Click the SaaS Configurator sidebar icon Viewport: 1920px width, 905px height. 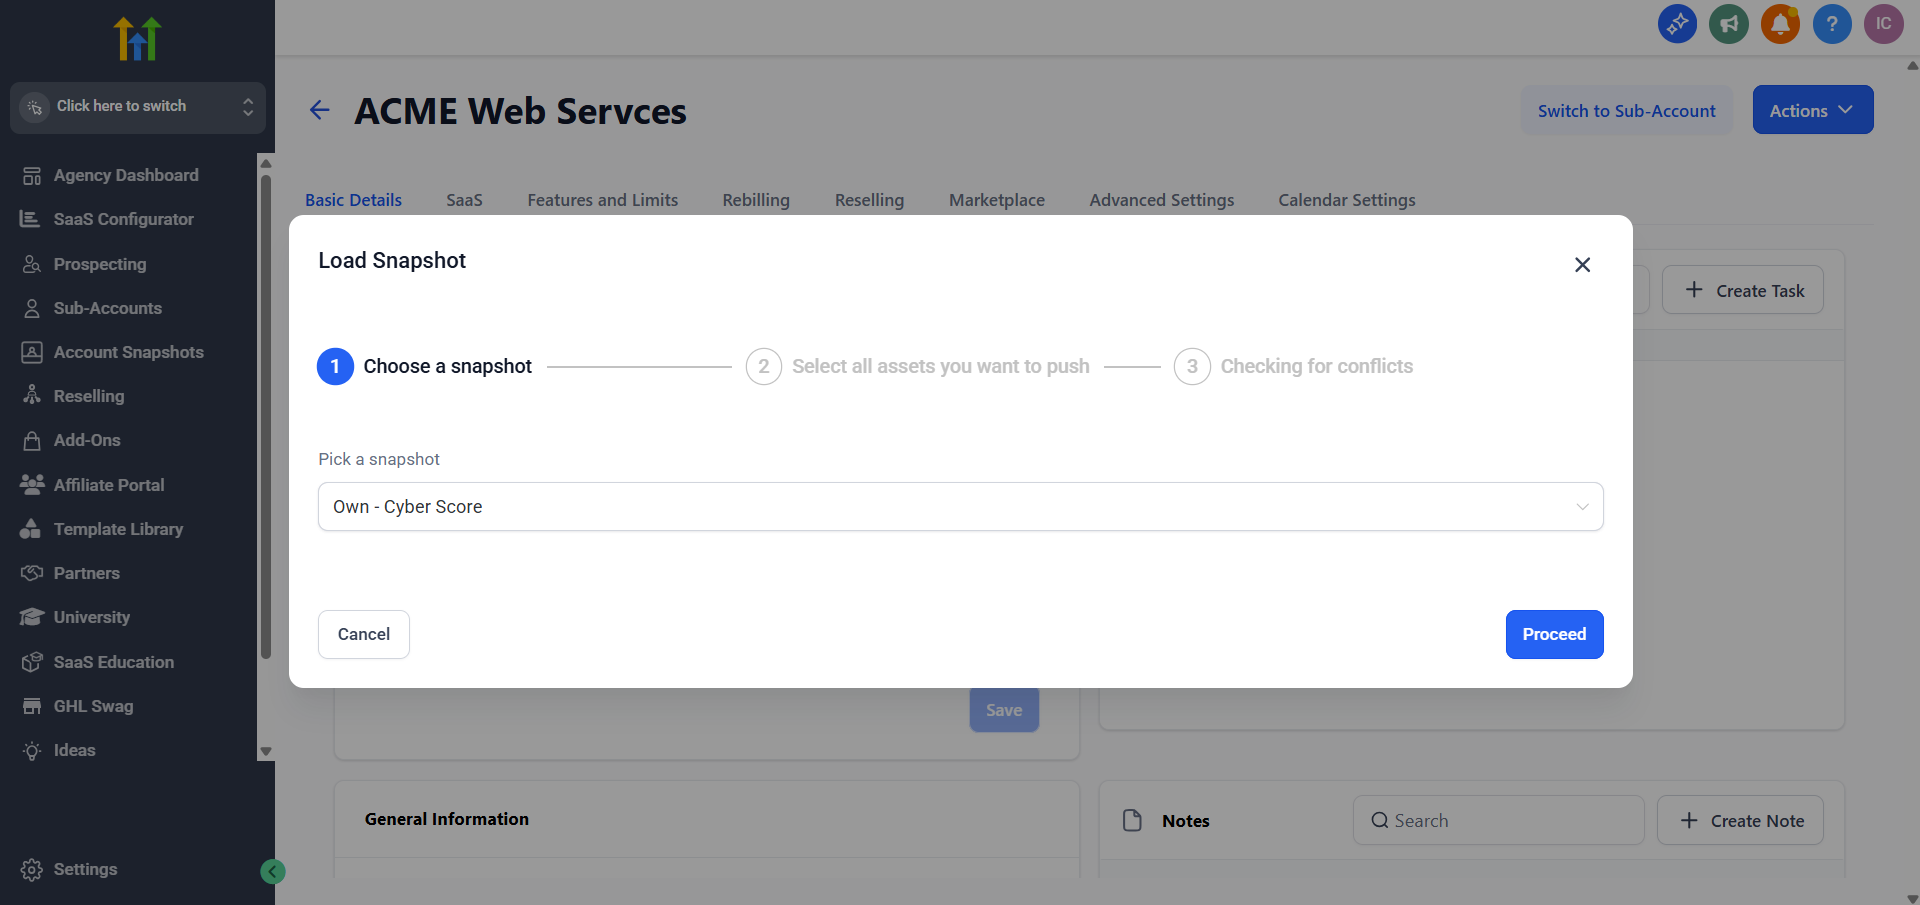(x=30, y=219)
